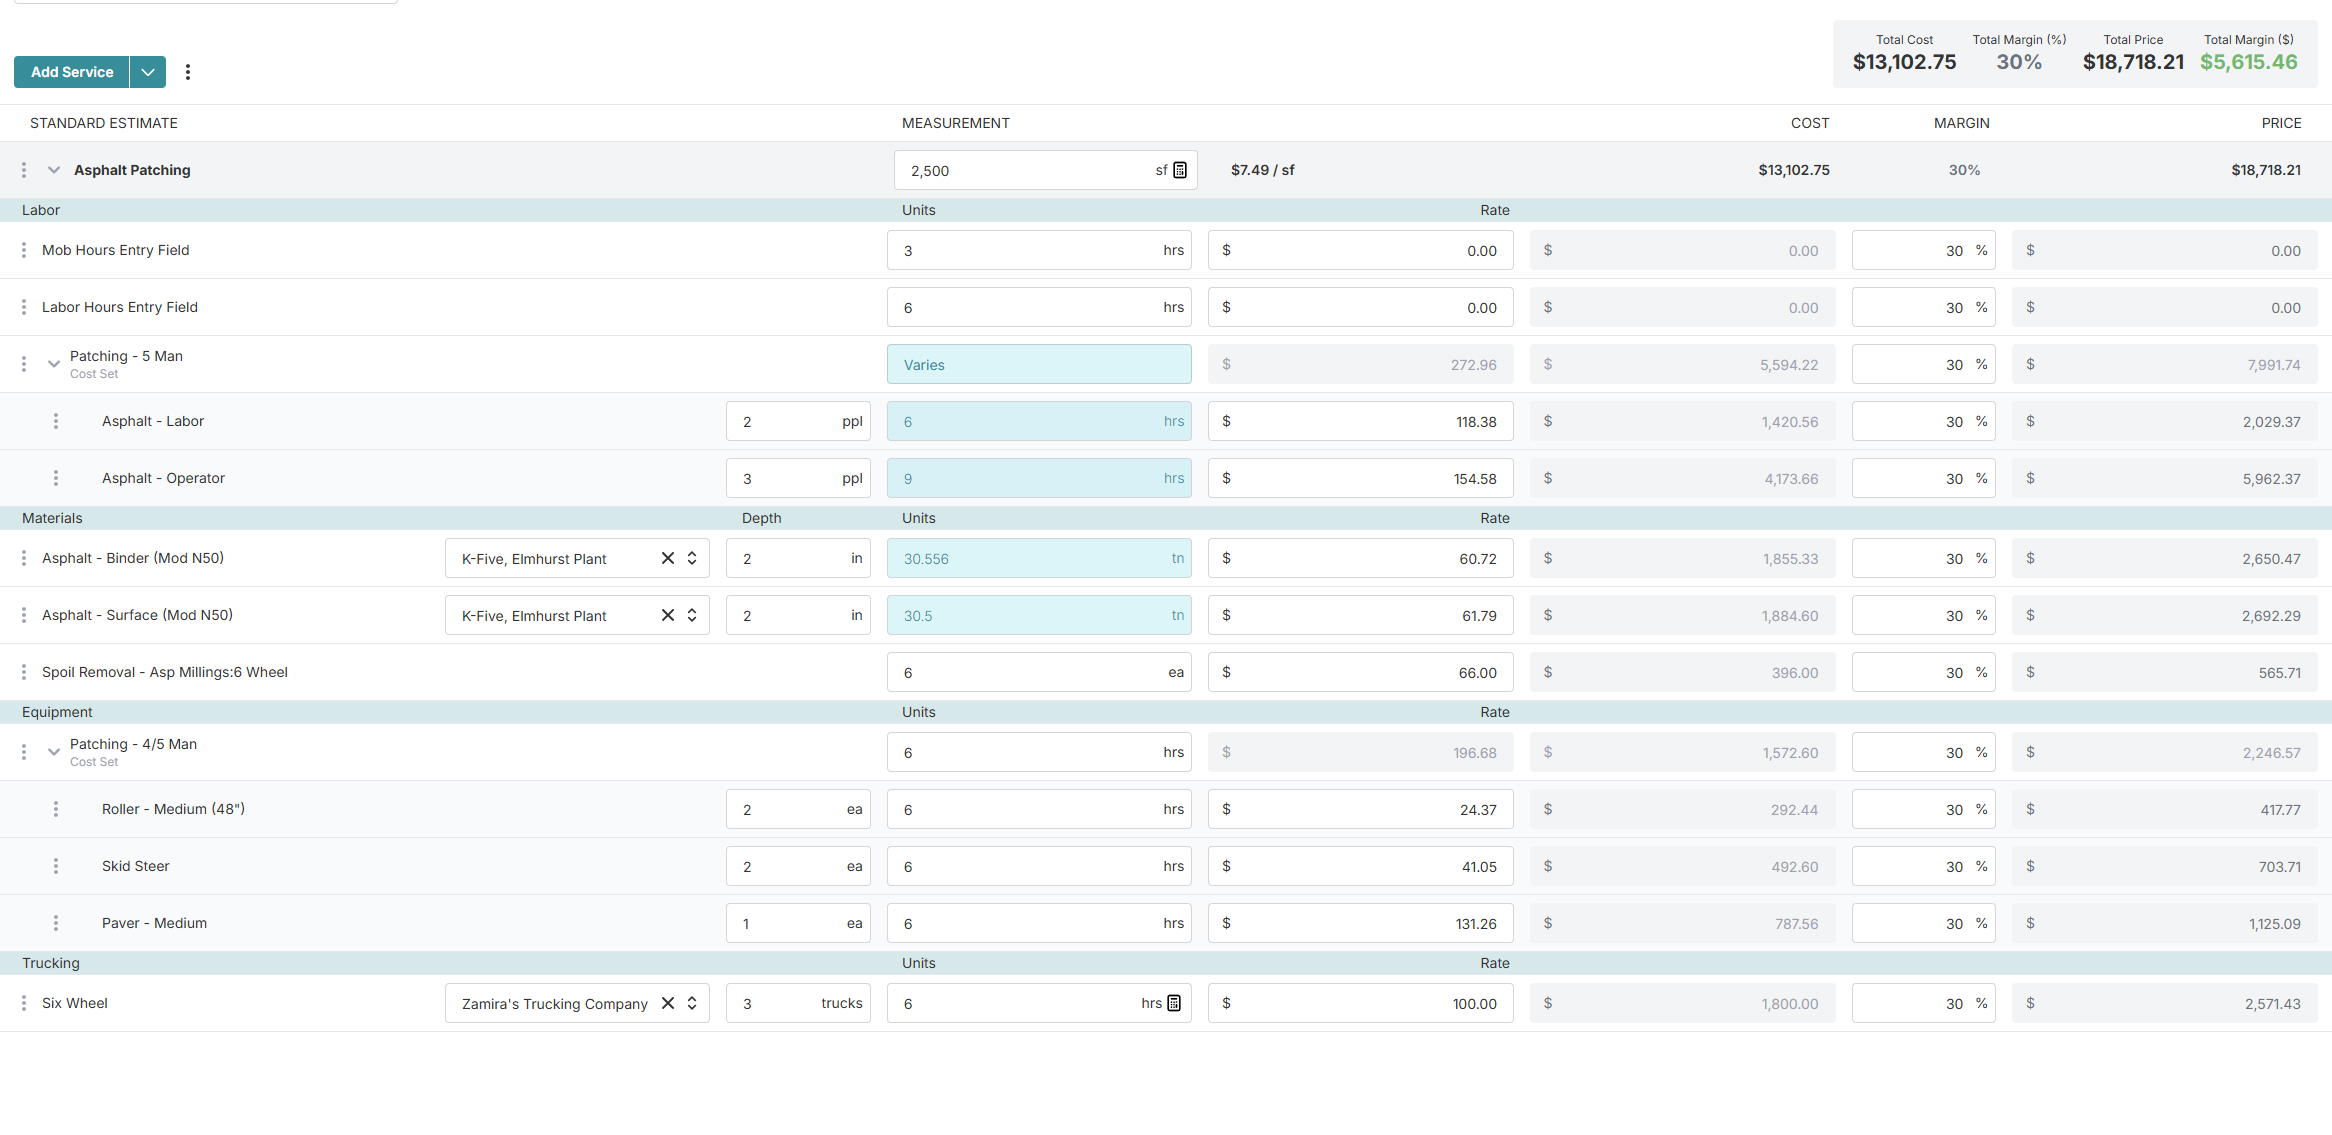Clear Zamira's Trucking Company selection
This screenshot has height=1135, width=2332.
(x=668, y=1003)
